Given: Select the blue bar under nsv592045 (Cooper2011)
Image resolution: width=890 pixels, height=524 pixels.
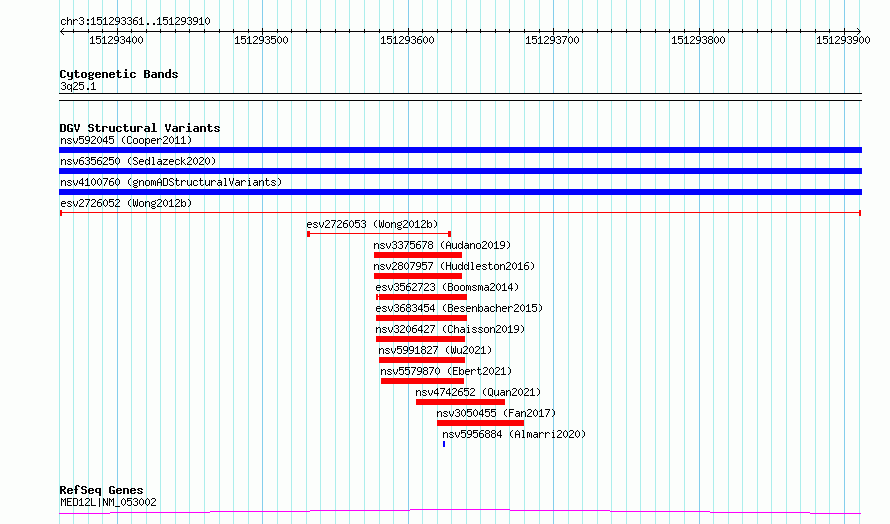Looking at the screenshot, I should click(460, 150).
